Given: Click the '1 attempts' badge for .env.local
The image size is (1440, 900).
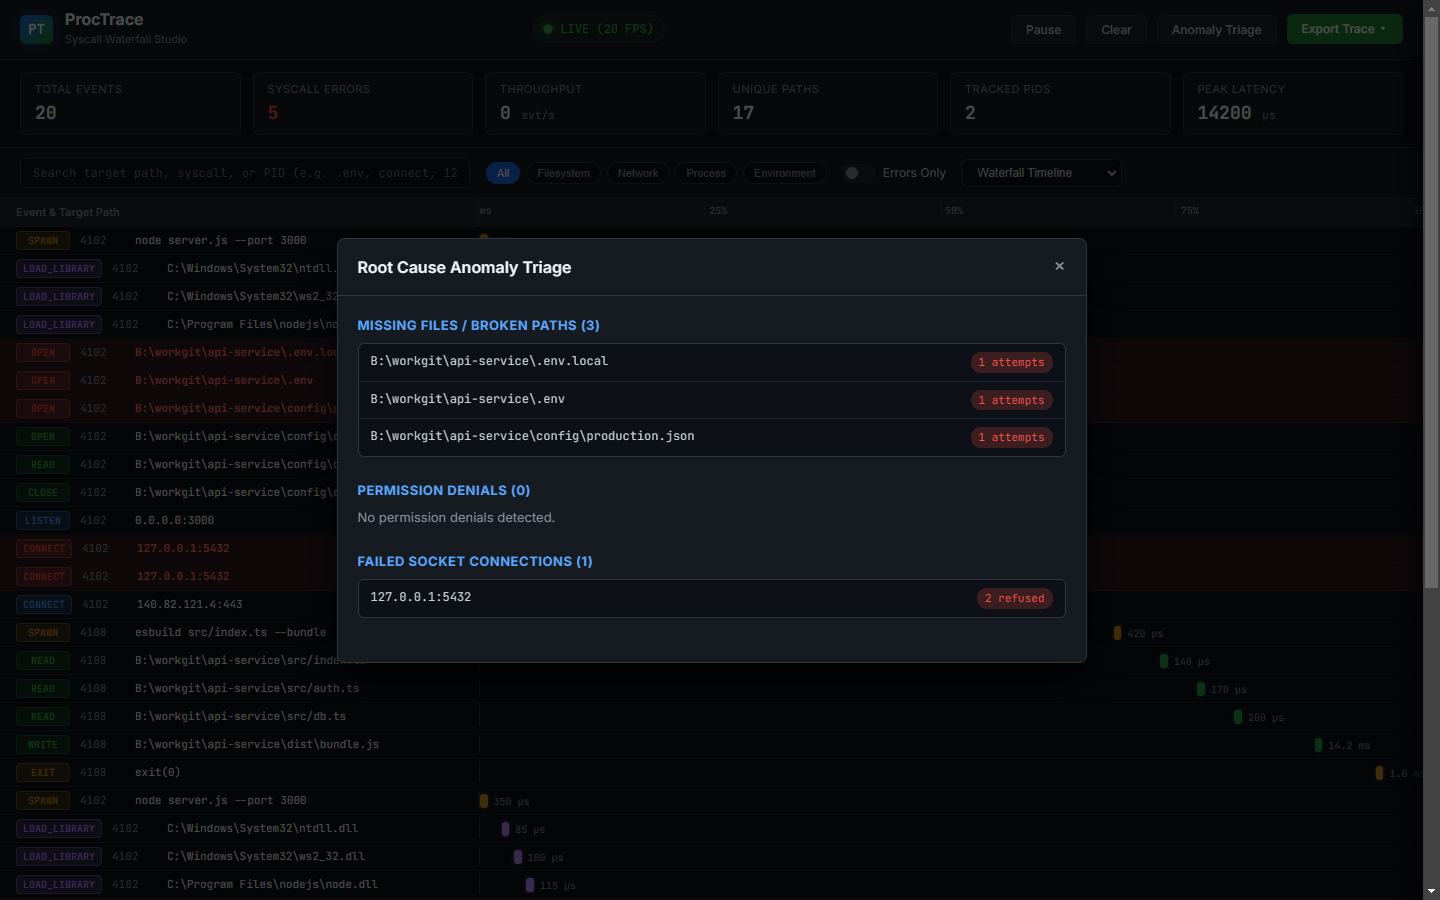Looking at the screenshot, I should coord(1011,362).
